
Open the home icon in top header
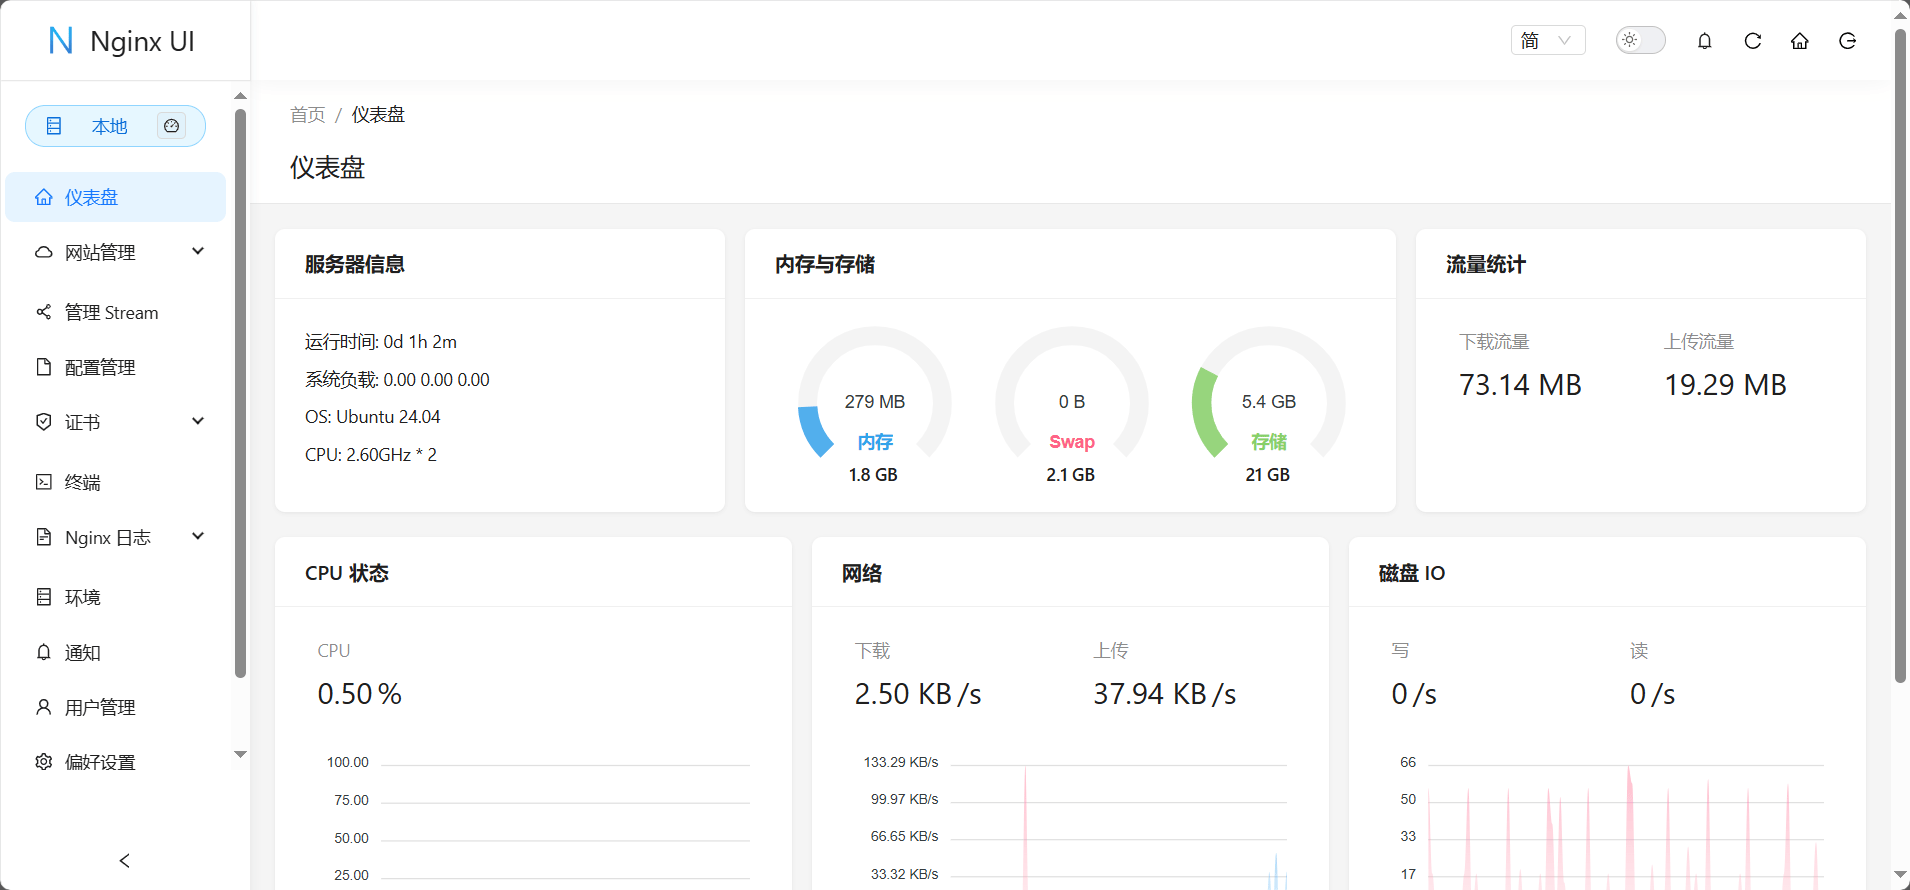coord(1800,41)
